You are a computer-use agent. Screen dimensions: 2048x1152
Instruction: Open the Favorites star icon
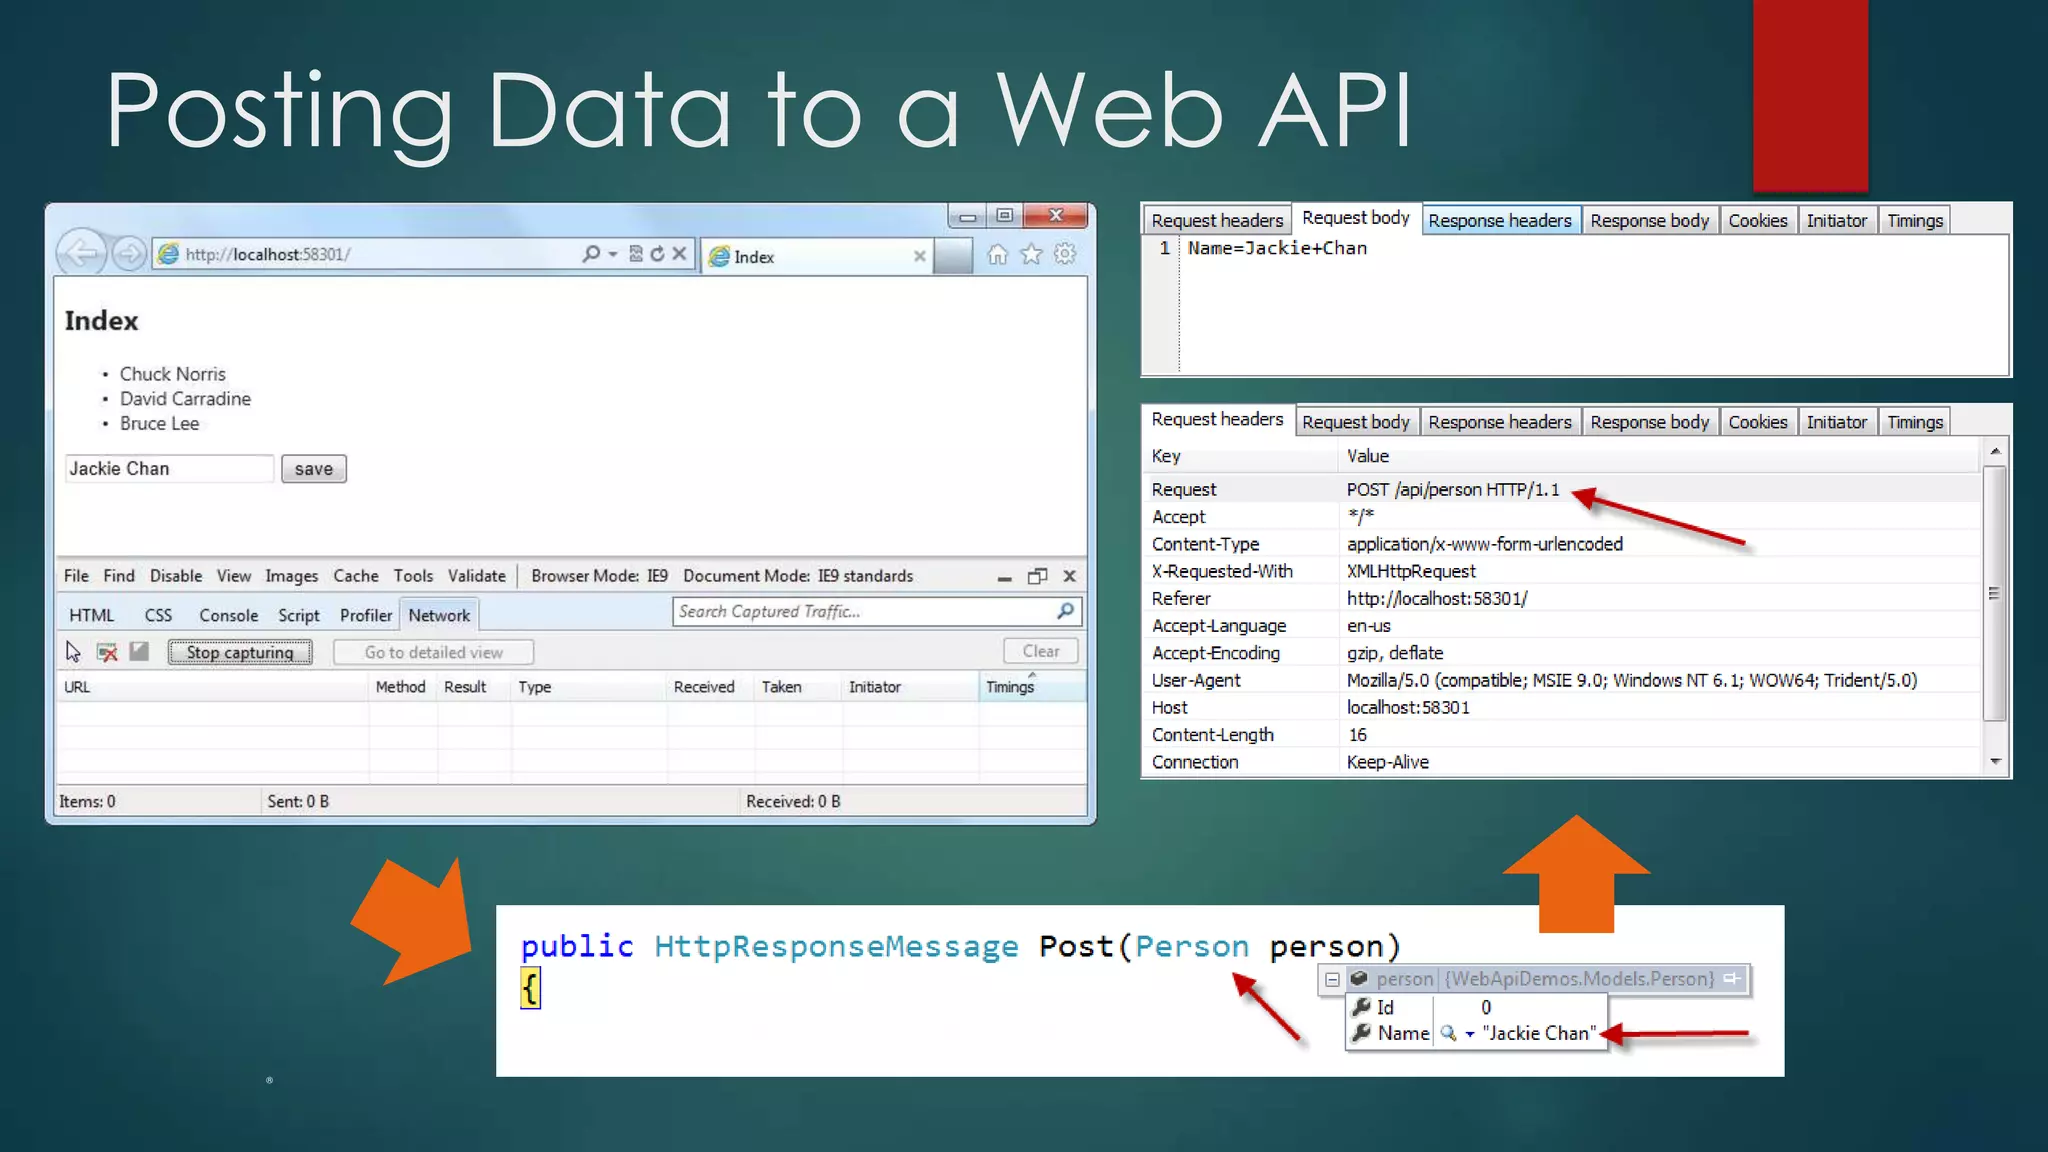coord(1031,254)
